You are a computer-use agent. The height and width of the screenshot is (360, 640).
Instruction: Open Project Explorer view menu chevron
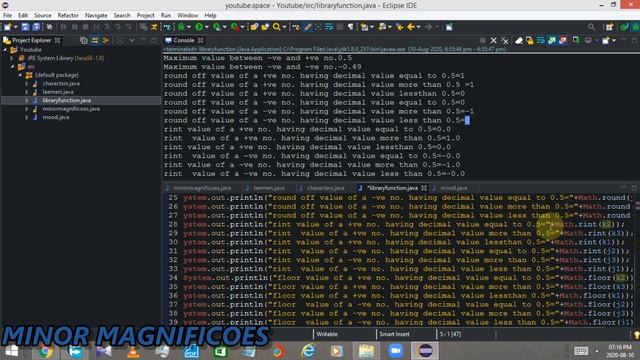(132, 40)
